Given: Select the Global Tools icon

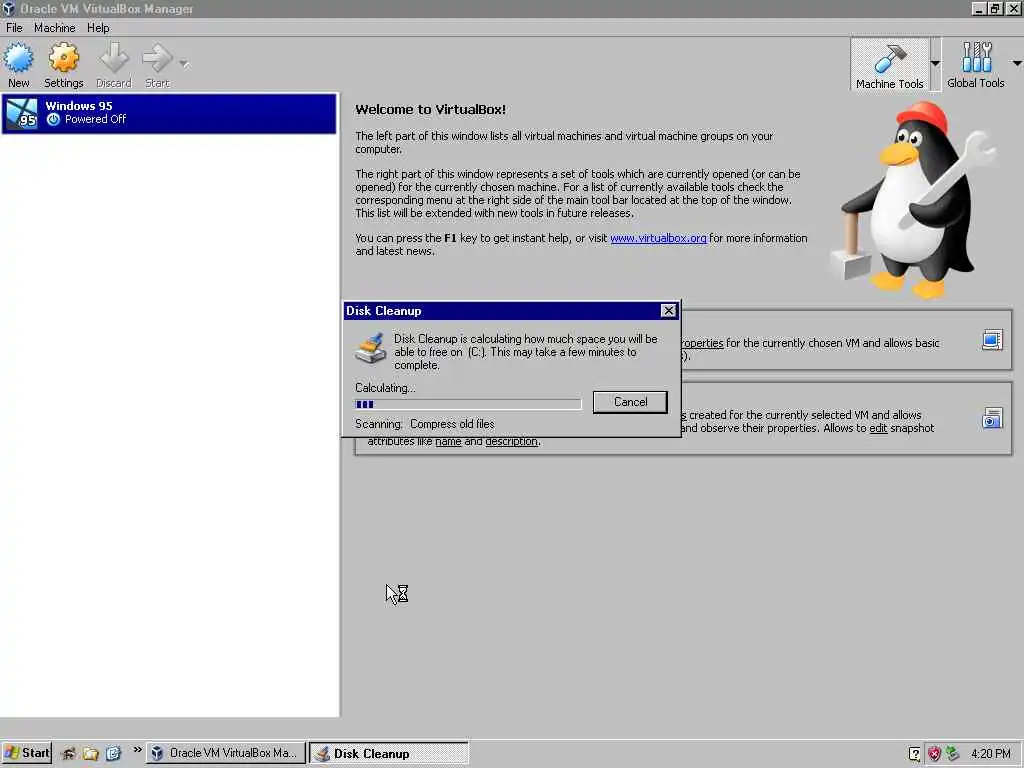Looking at the screenshot, I should (x=976, y=57).
